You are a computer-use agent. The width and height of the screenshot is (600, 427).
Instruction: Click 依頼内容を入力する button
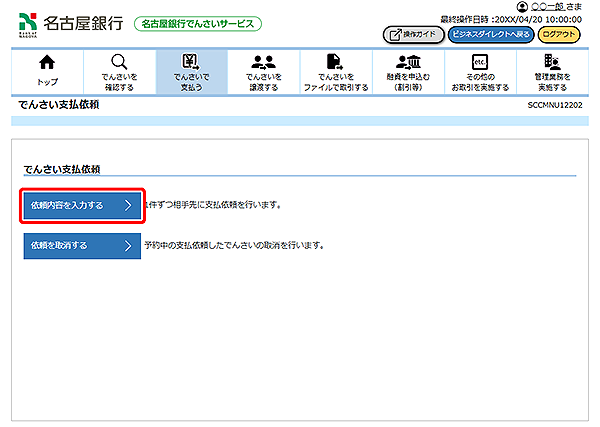79,205
